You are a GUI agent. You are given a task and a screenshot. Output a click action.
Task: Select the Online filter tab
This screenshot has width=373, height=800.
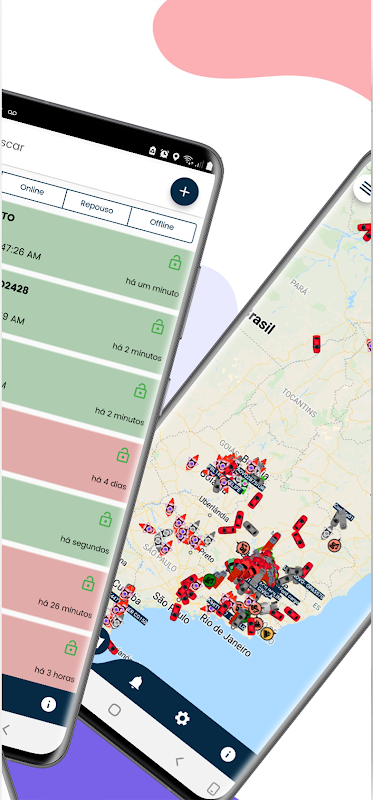point(33,188)
